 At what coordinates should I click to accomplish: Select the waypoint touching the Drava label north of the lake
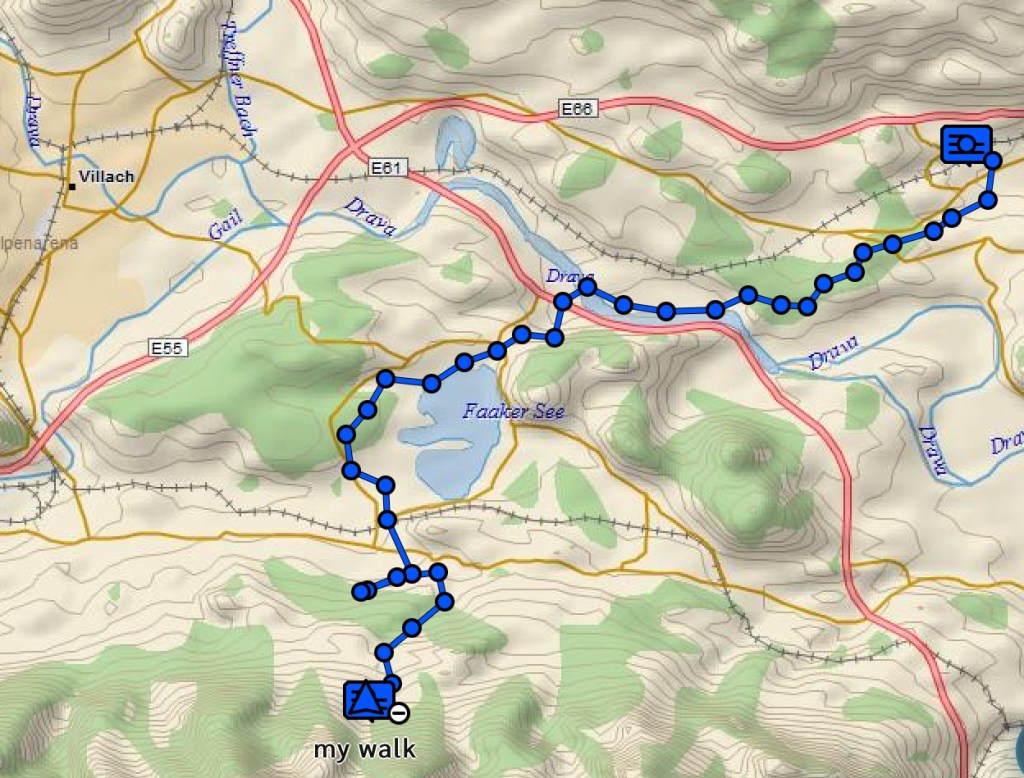click(587, 287)
